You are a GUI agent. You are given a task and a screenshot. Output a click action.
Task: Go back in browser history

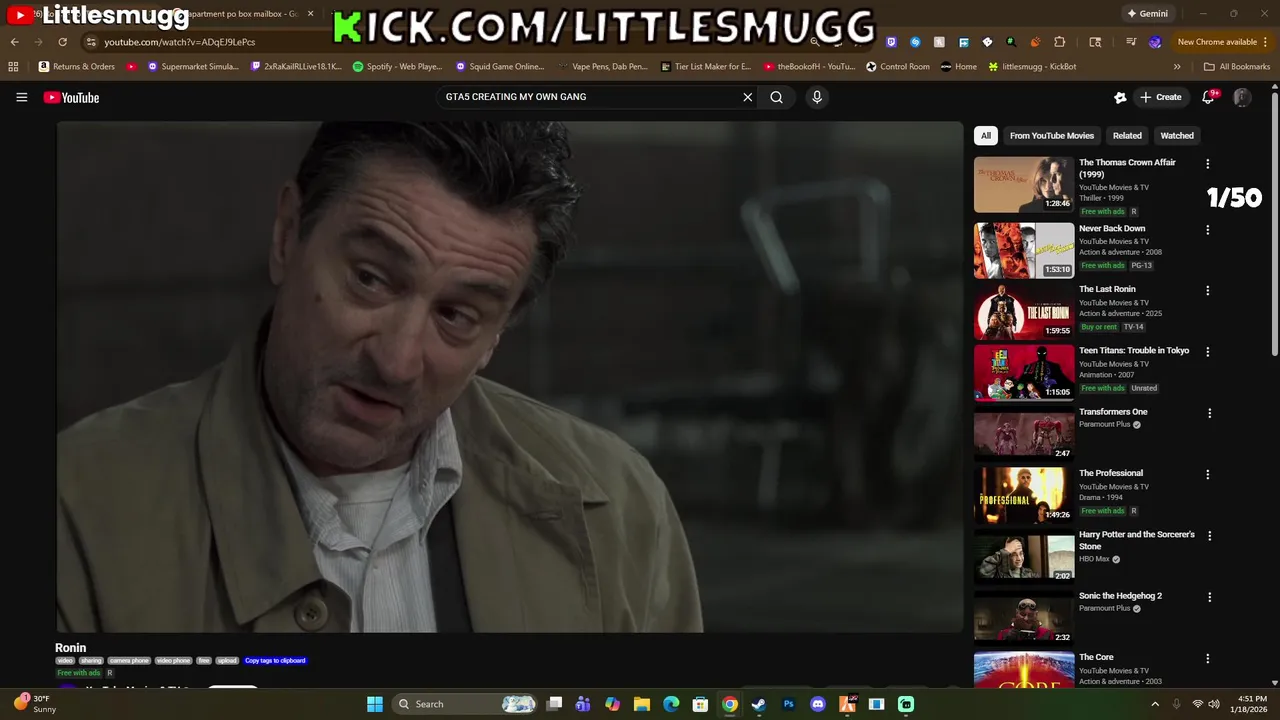pos(14,42)
